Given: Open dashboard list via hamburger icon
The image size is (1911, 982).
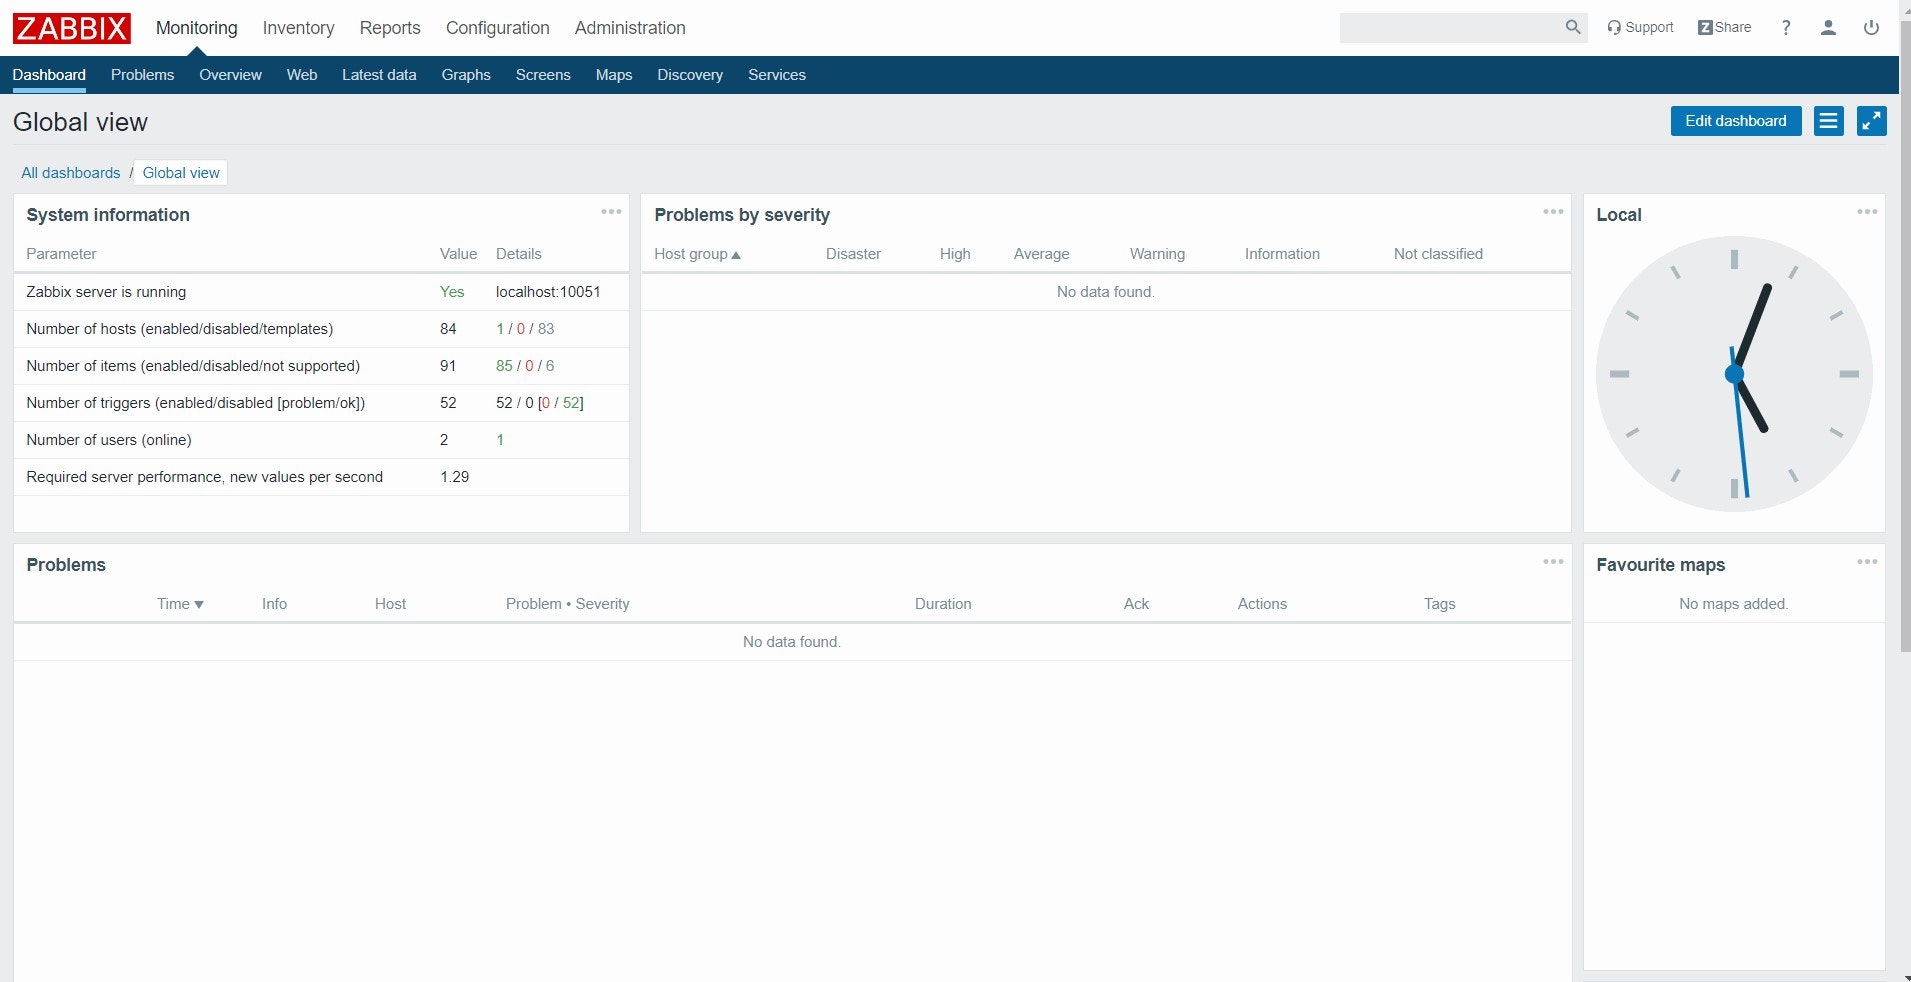Looking at the screenshot, I should 1828,121.
